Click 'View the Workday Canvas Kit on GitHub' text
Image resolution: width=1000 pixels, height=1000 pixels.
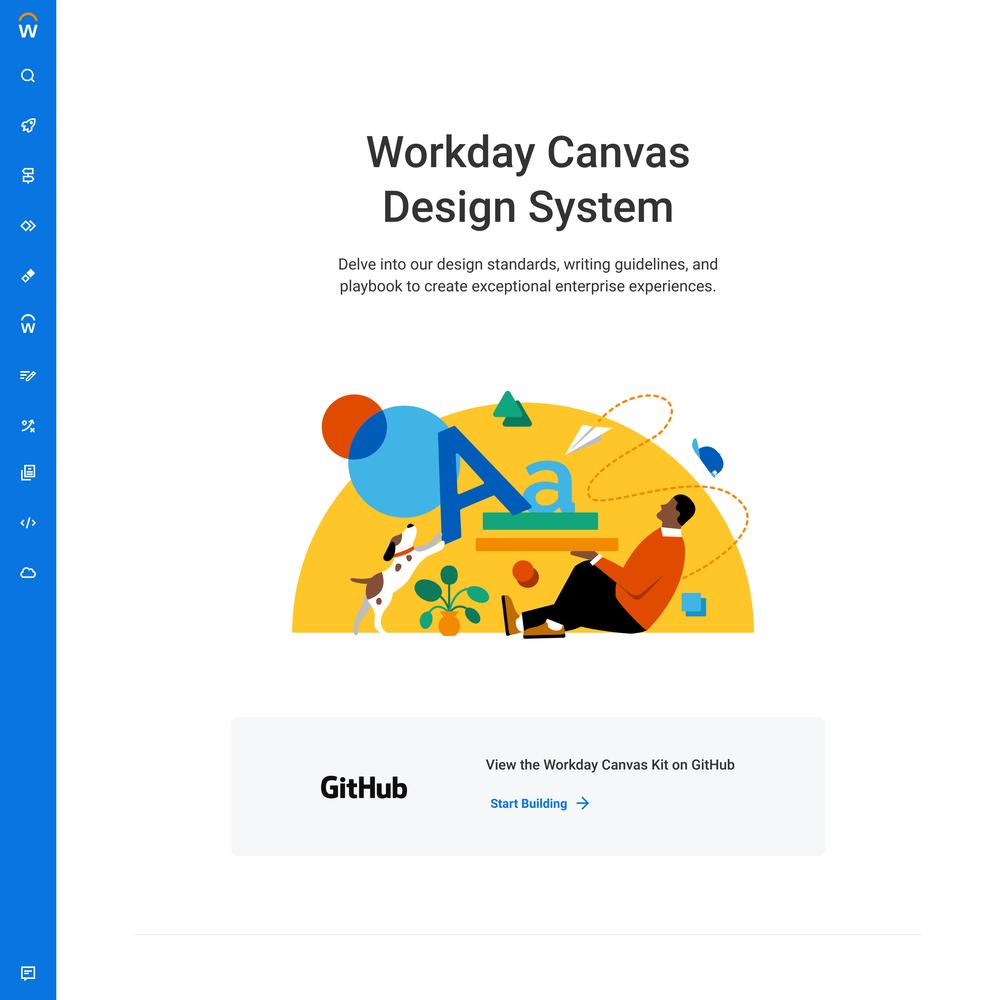[x=610, y=765]
